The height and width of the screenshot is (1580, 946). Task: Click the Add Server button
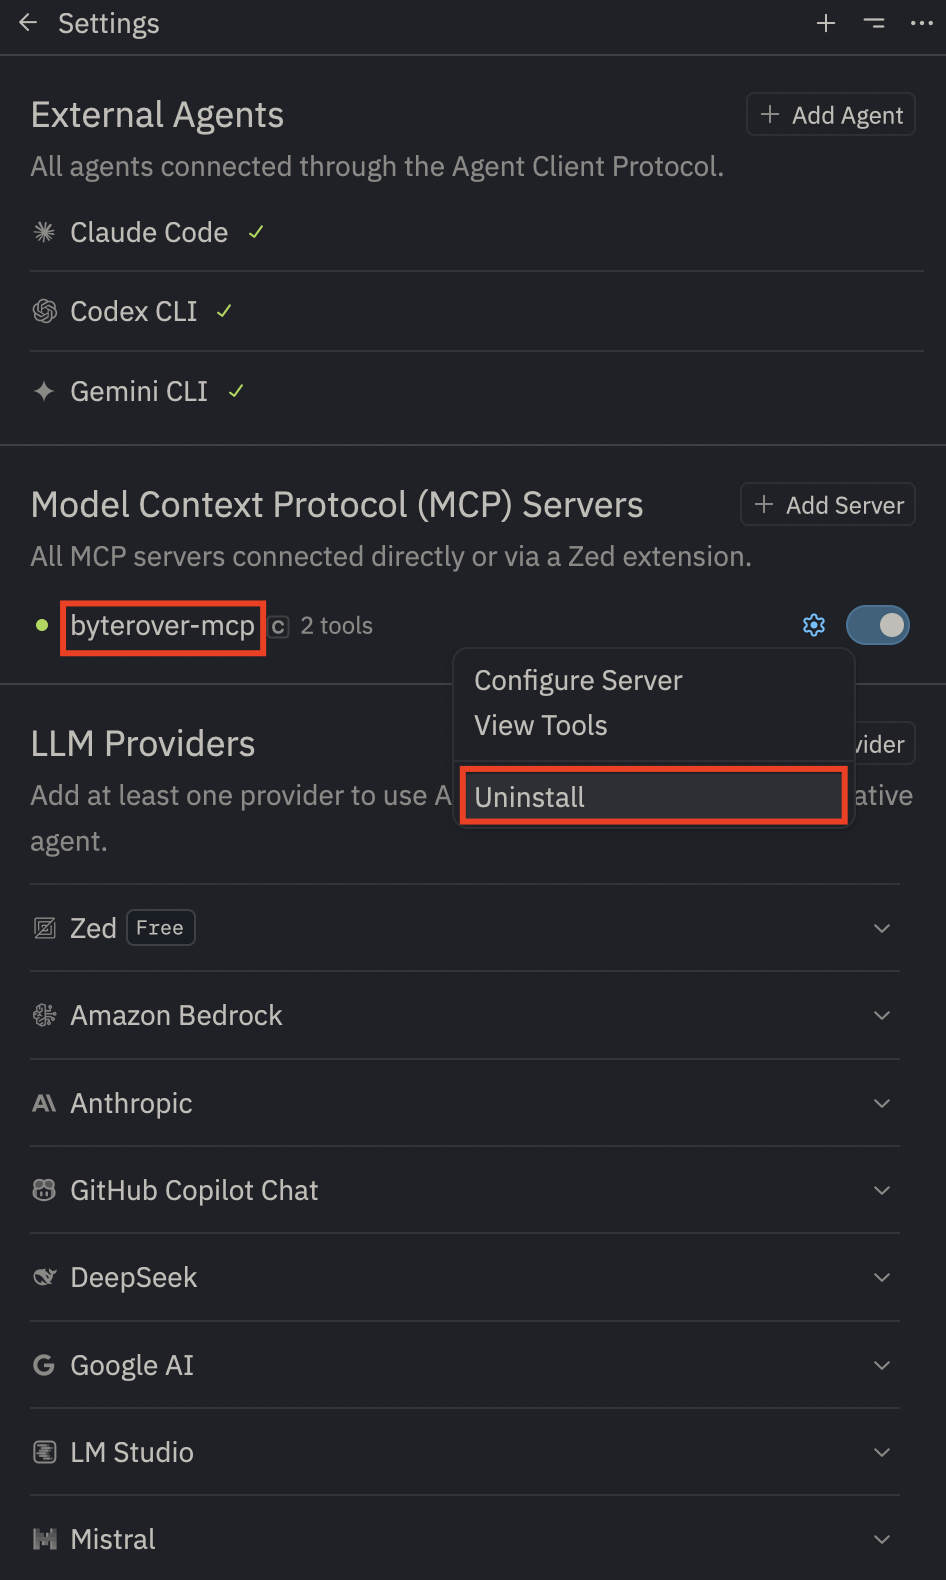(827, 504)
